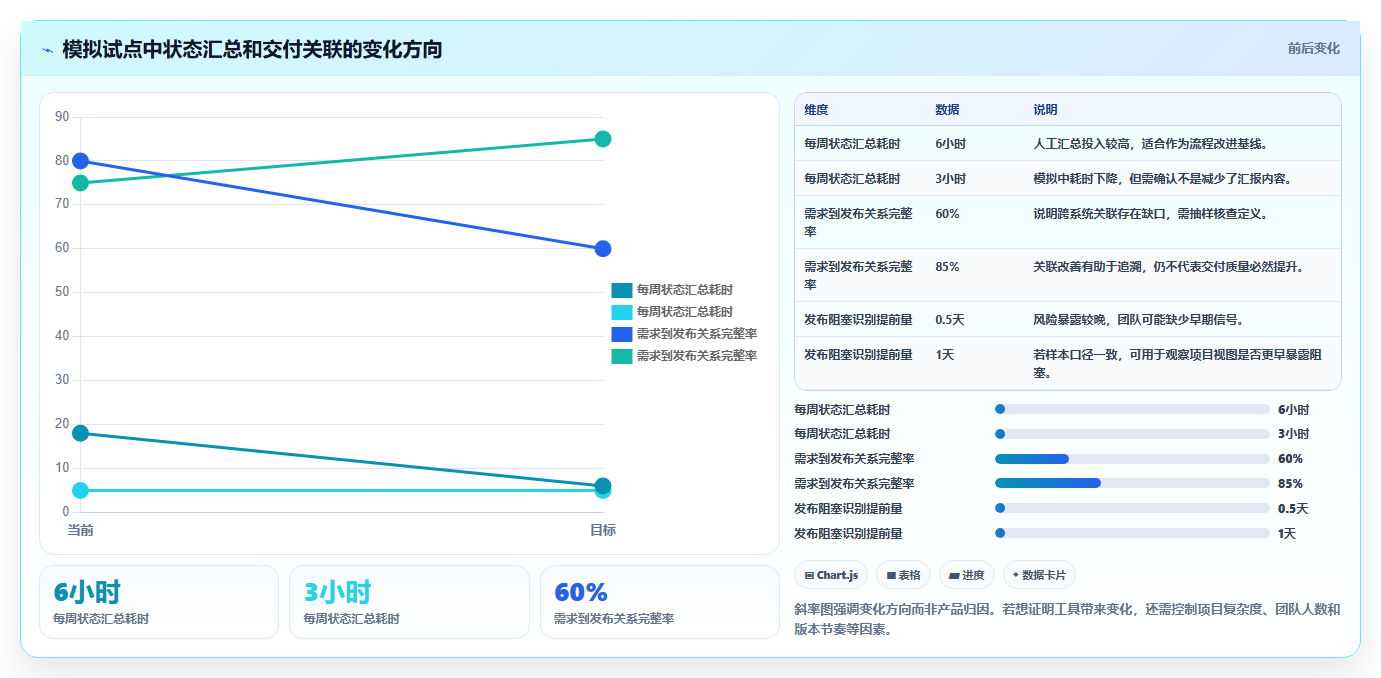Toggle green 需求到发布关系完整率 legend swatch

tap(622, 356)
